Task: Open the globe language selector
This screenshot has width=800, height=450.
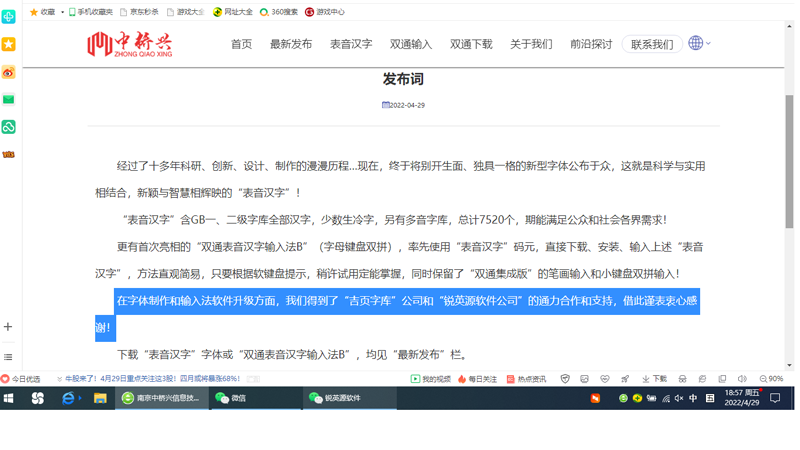Action: pyautogui.click(x=699, y=43)
